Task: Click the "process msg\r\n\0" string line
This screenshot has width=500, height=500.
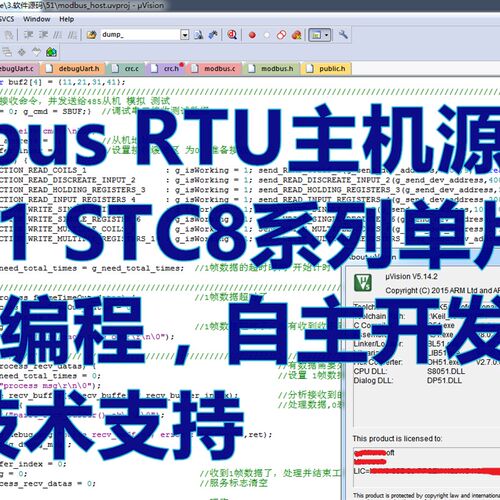Action: click(x=50, y=386)
